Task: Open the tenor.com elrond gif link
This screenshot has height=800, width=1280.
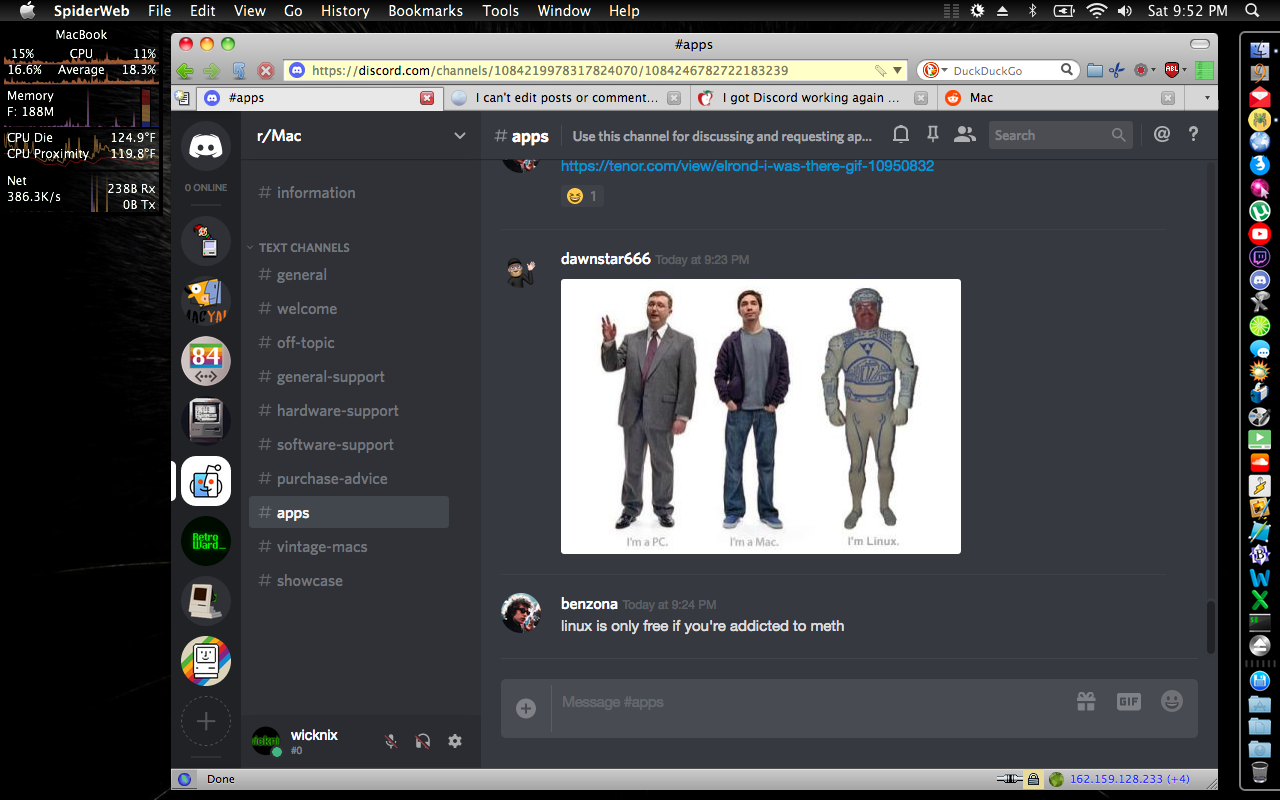Action: (747, 166)
